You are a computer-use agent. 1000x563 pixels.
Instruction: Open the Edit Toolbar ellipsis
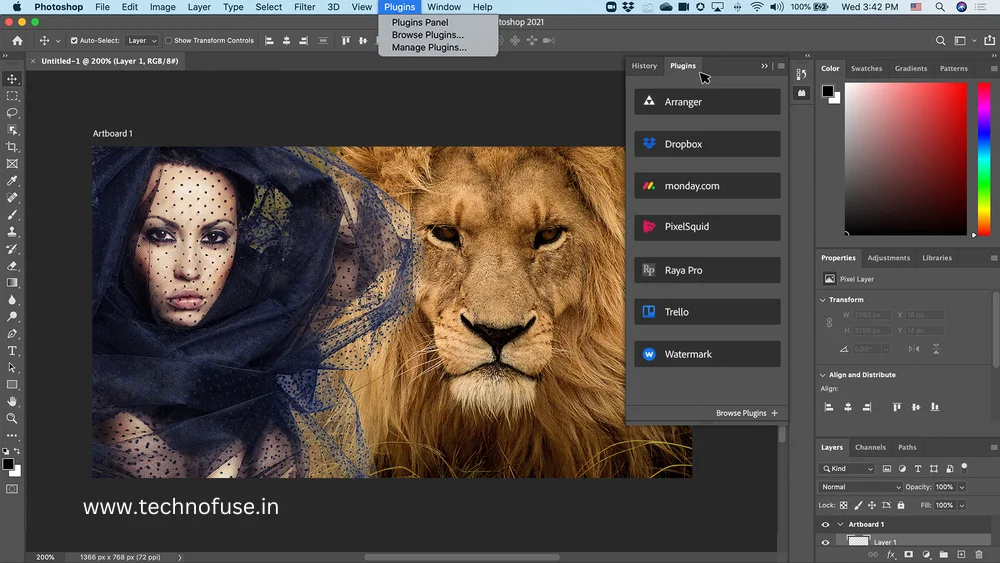pyautogui.click(x=12, y=435)
